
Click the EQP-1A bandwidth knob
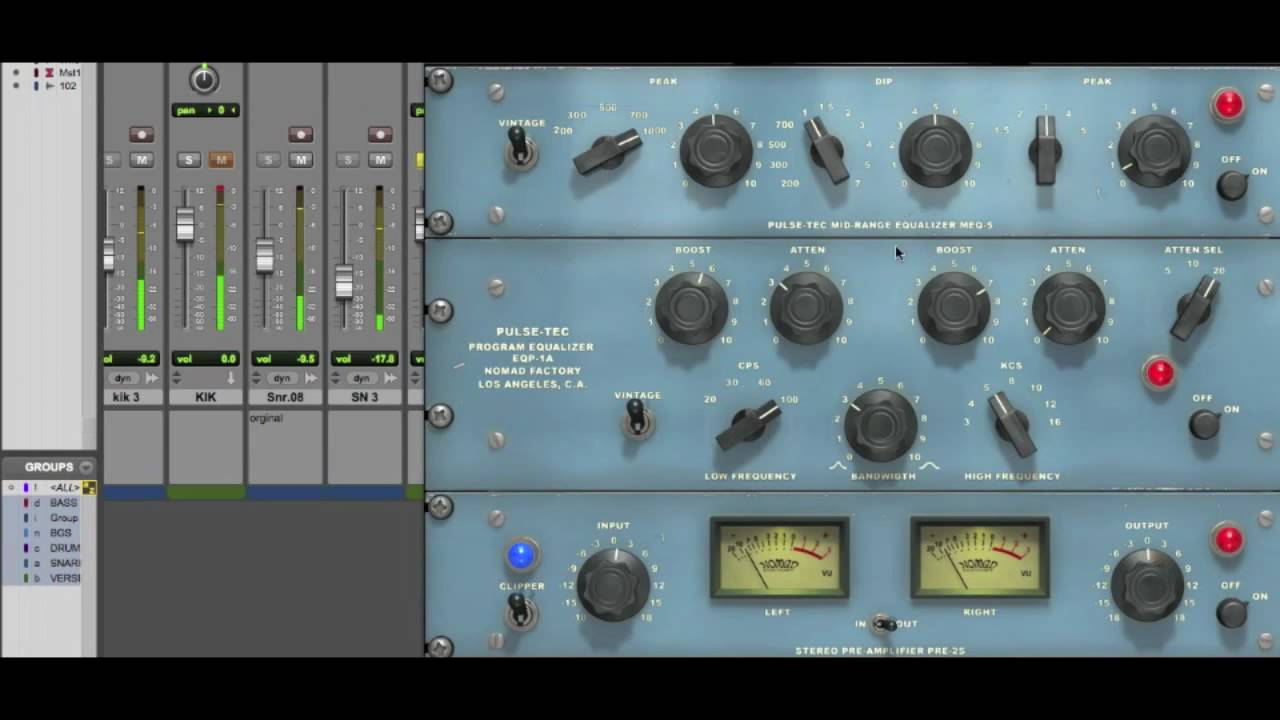880,424
